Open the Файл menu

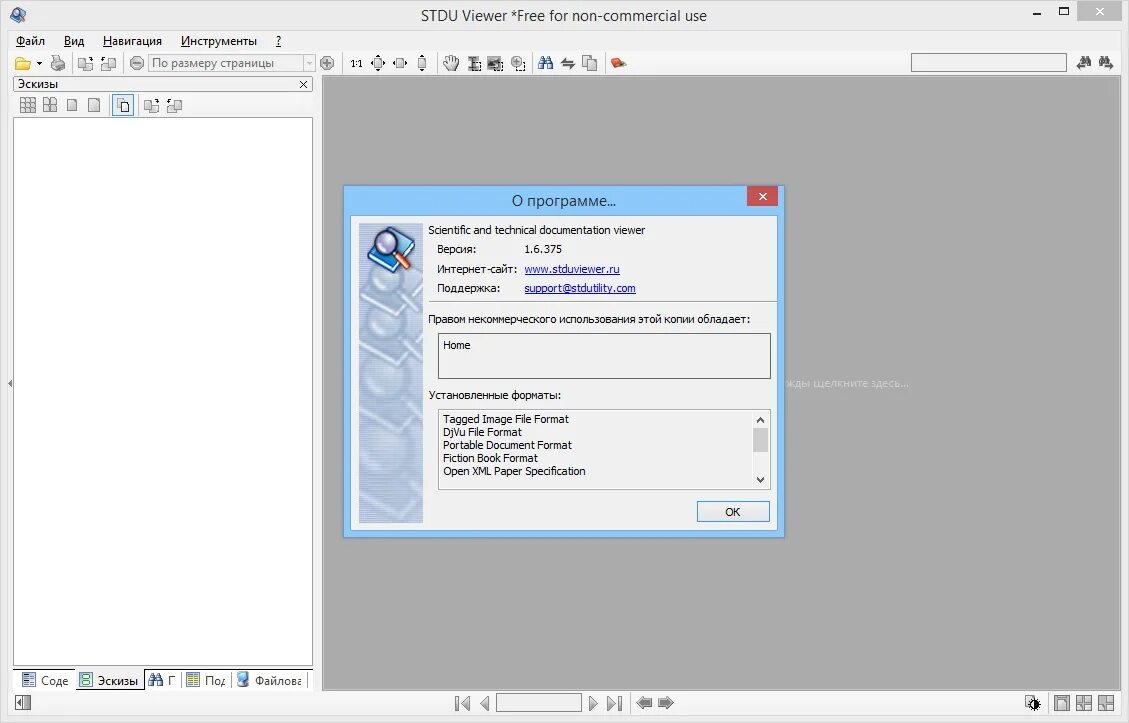click(x=30, y=41)
